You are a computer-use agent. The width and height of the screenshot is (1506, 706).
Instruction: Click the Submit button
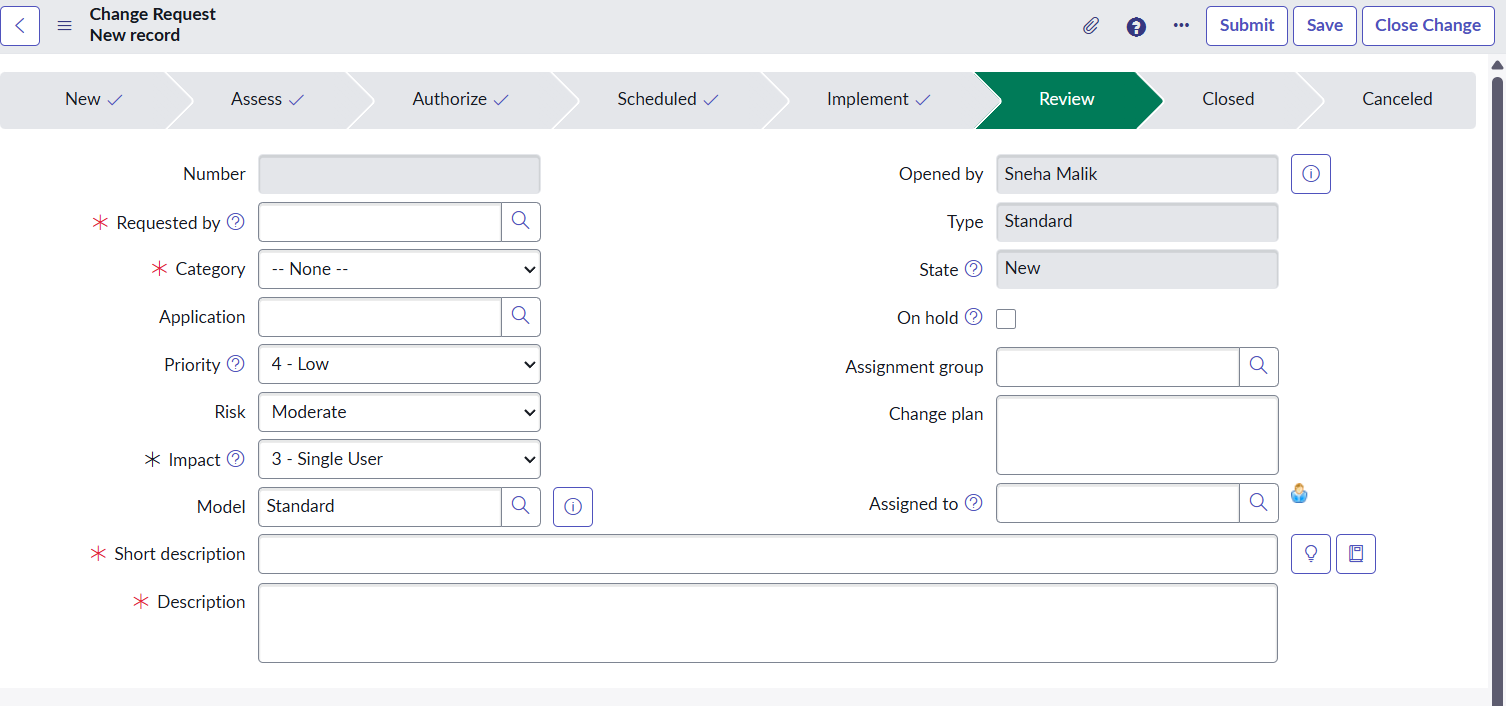(x=1246, y=26)
